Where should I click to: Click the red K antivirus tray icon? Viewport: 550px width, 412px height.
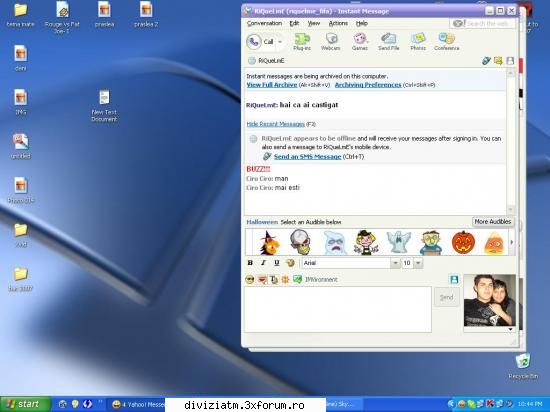pyautogui.click(x=490, y=404)
